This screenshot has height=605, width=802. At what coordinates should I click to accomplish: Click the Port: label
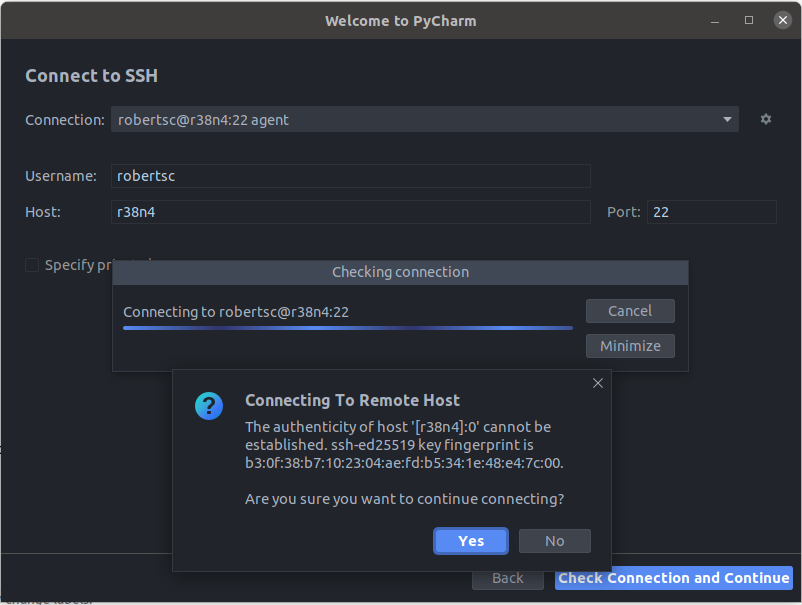point(623,212)
